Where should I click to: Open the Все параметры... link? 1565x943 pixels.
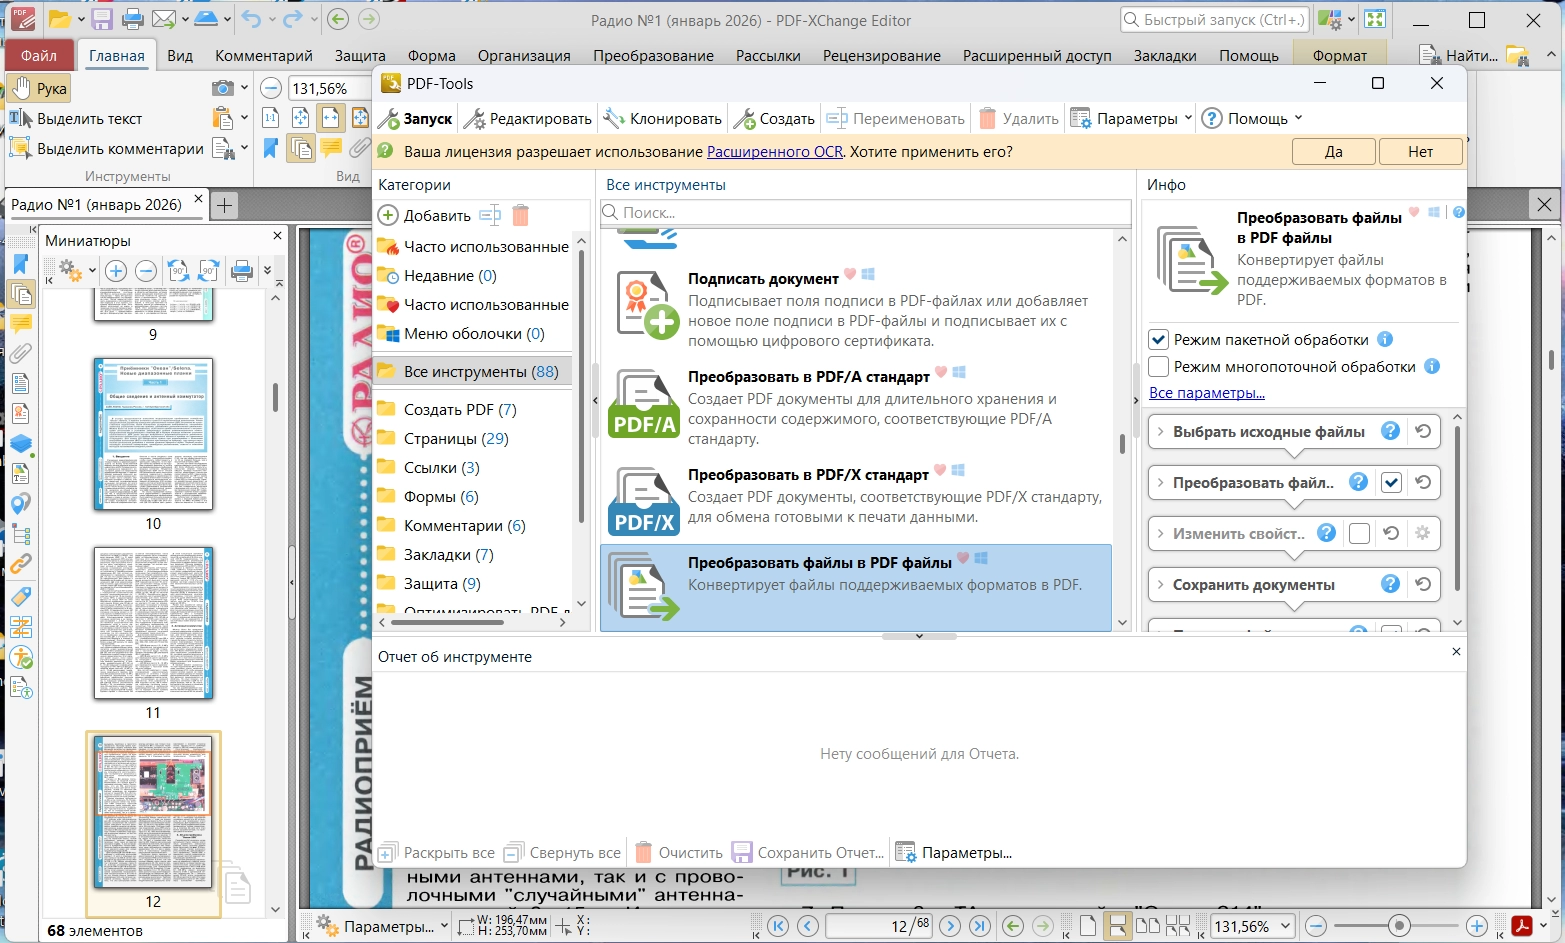tap(1207, 393)
